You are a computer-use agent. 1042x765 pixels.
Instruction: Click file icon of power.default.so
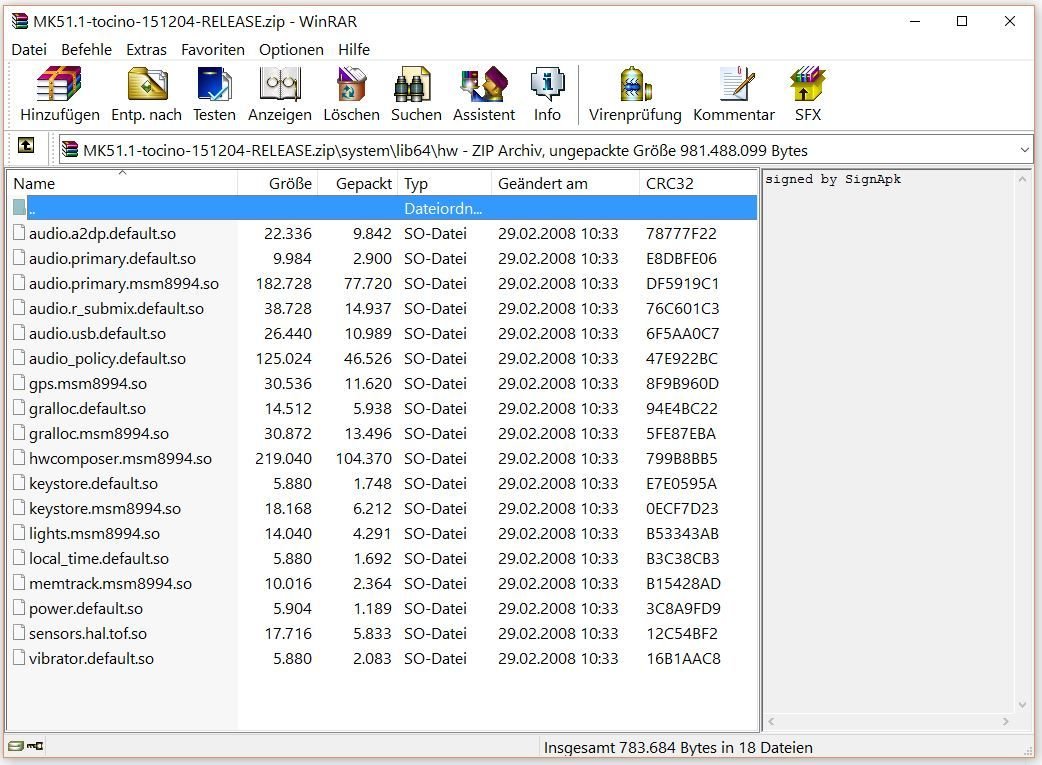tap(19, 608)
